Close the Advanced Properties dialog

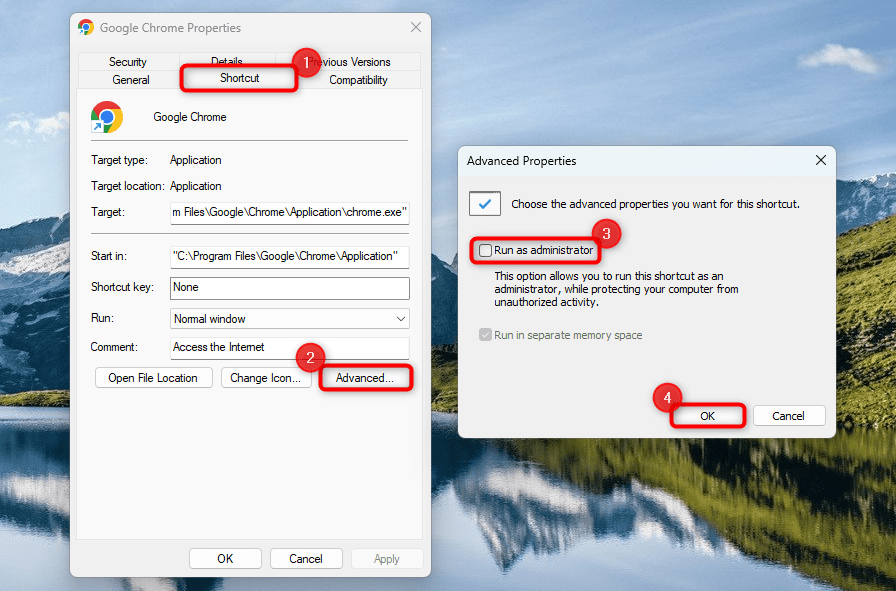point(821,161)
